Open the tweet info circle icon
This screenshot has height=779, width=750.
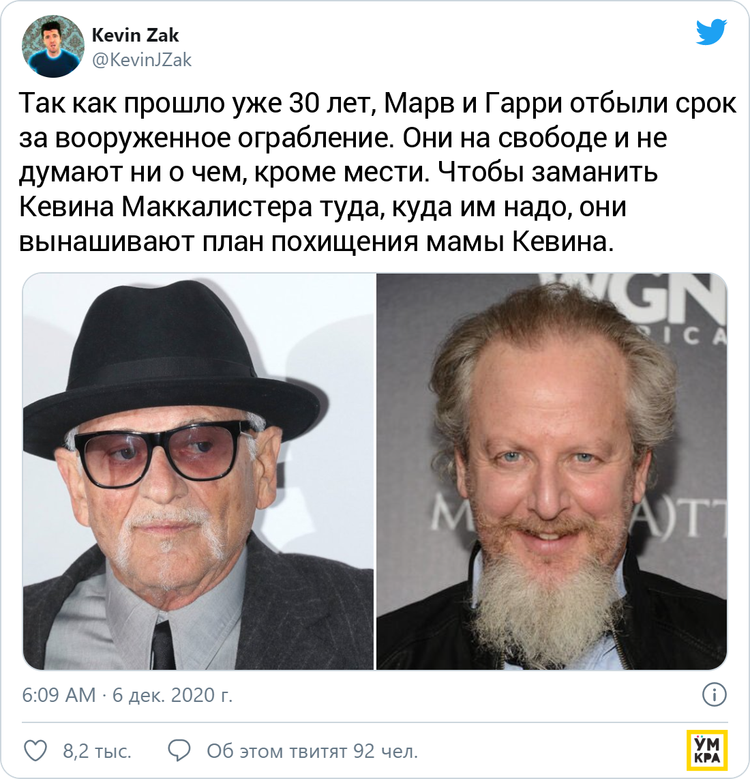coord(714,695)
